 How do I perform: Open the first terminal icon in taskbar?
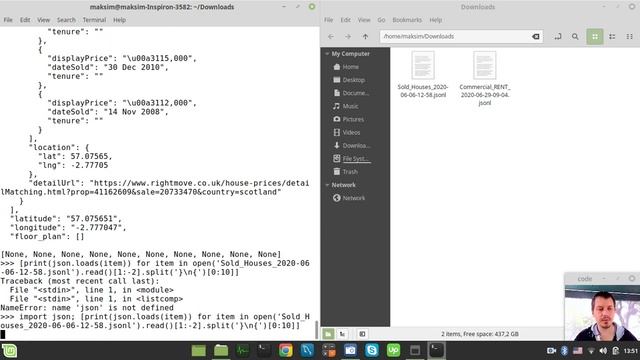tap(264, 351)
